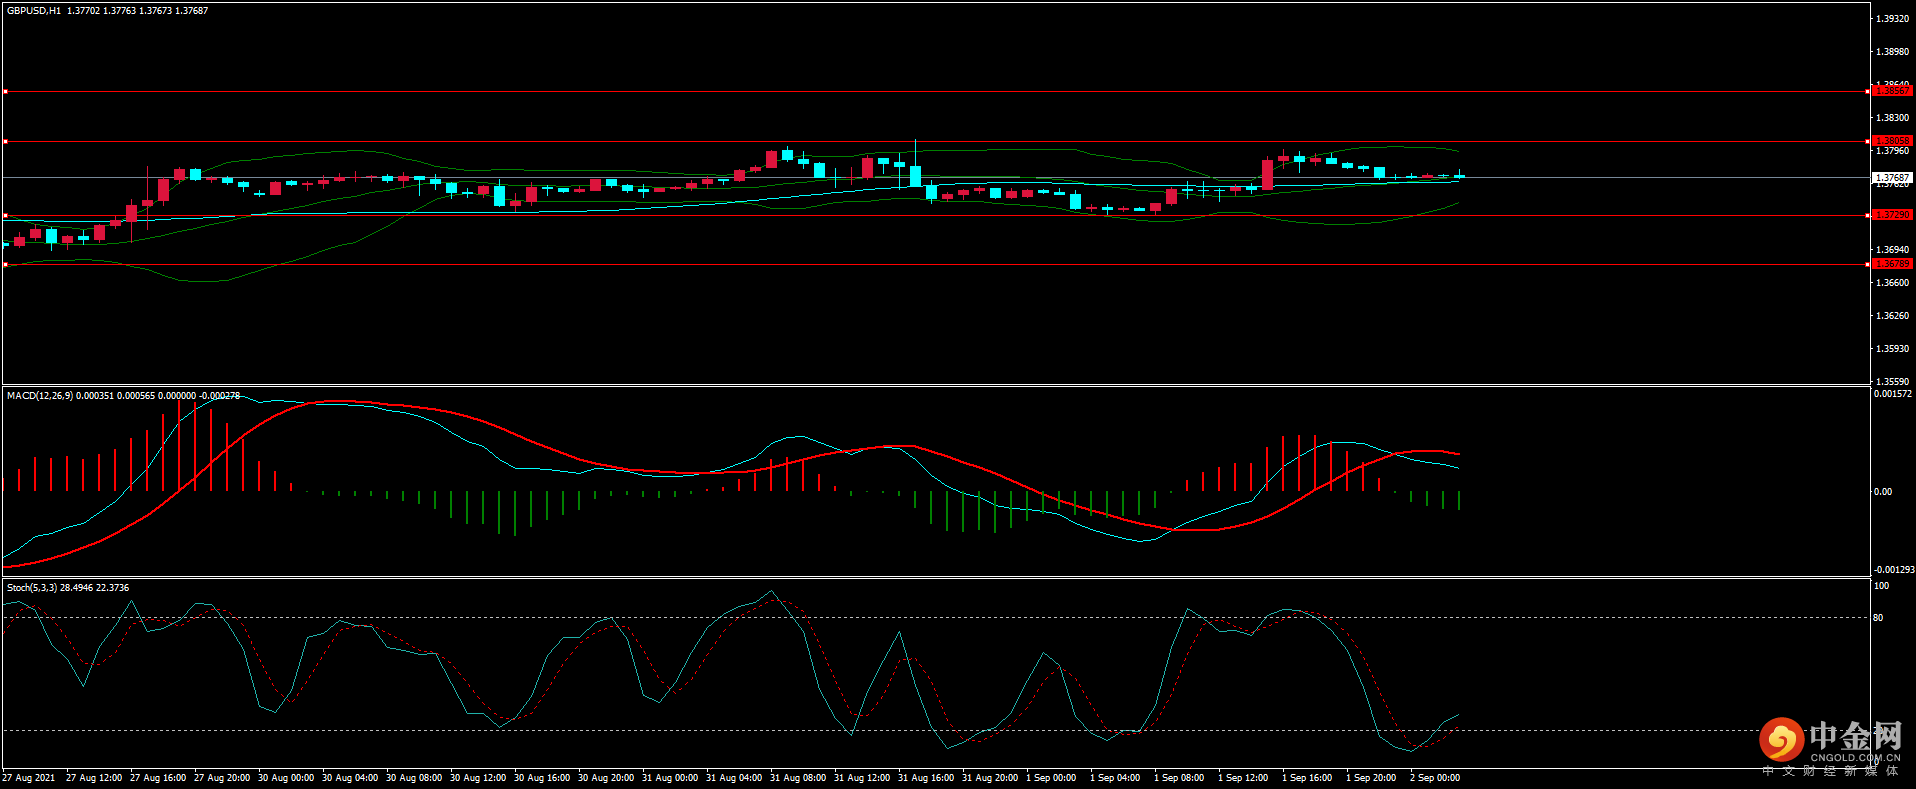The width and height of the screenshot is (1916, 789).
Task: Click the 1 Sep 00:00 time label
Action: pyautogui.click(x=1051, y=778)
